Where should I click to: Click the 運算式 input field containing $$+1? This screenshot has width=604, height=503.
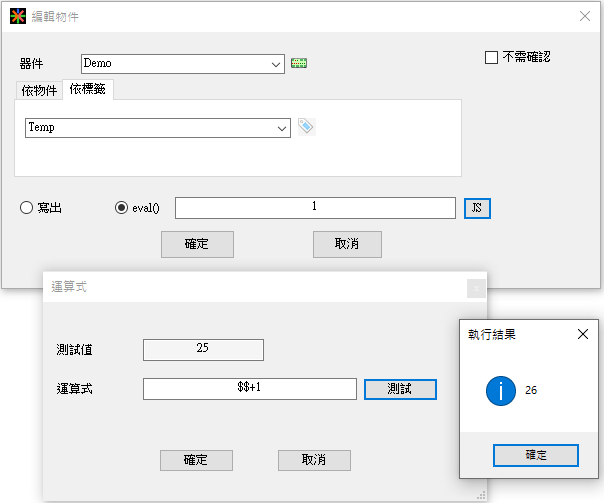pyautogui.click(x=249, y=389)
